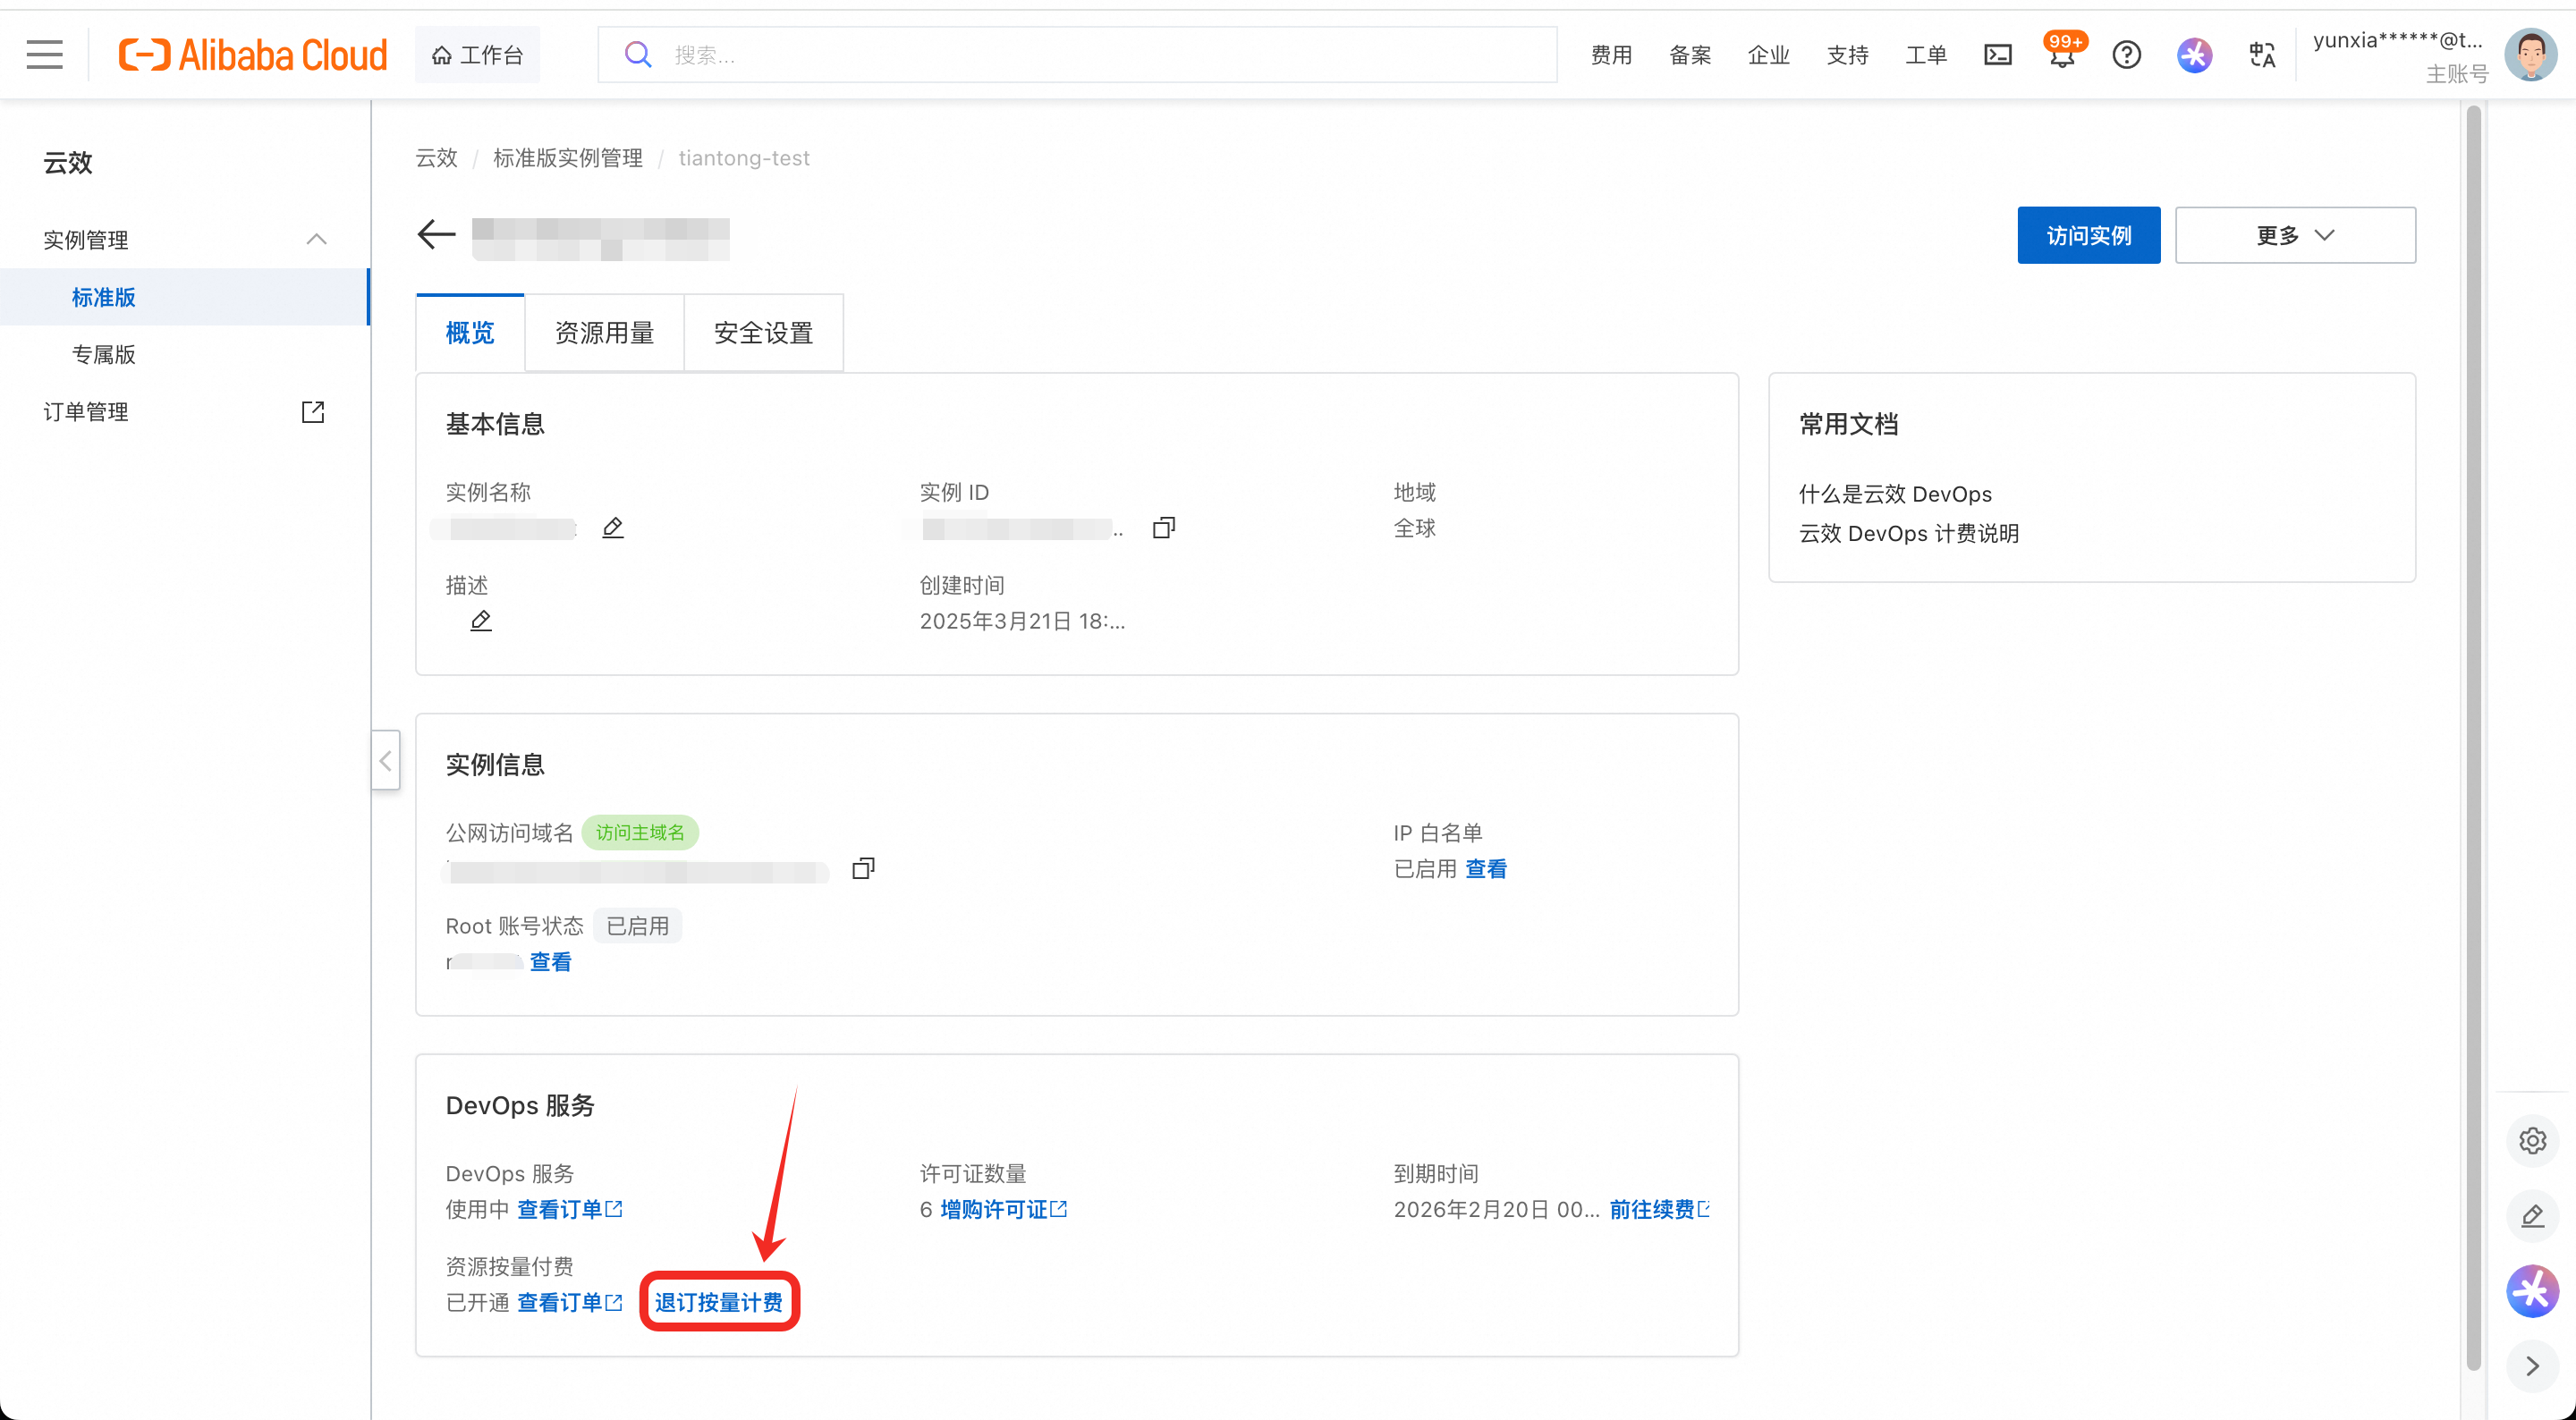Screen dimensions: 2576x1420
Task: Open the hamburger navigation menu
Action: point(44,54)
